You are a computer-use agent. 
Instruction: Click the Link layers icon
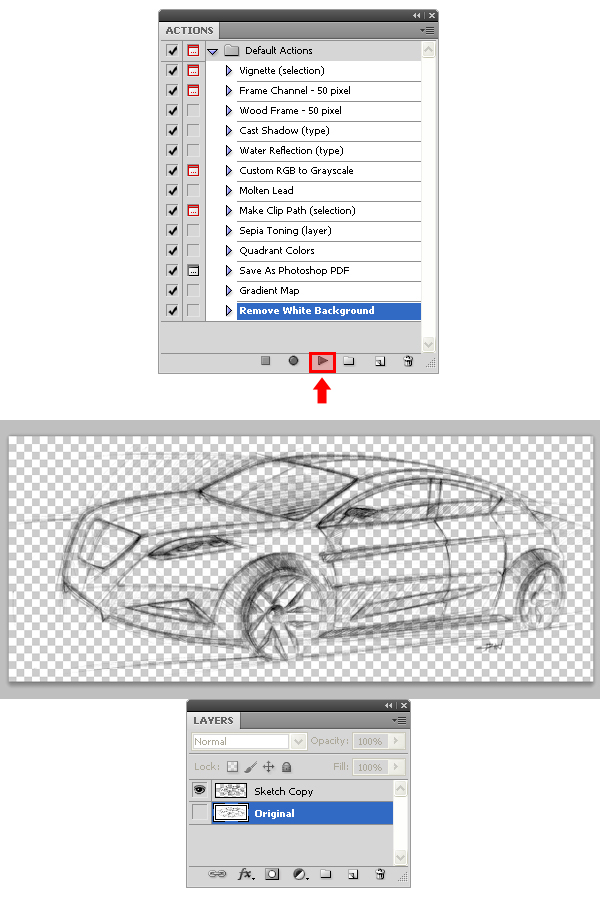pyautogui.click(x=217, y=874)
